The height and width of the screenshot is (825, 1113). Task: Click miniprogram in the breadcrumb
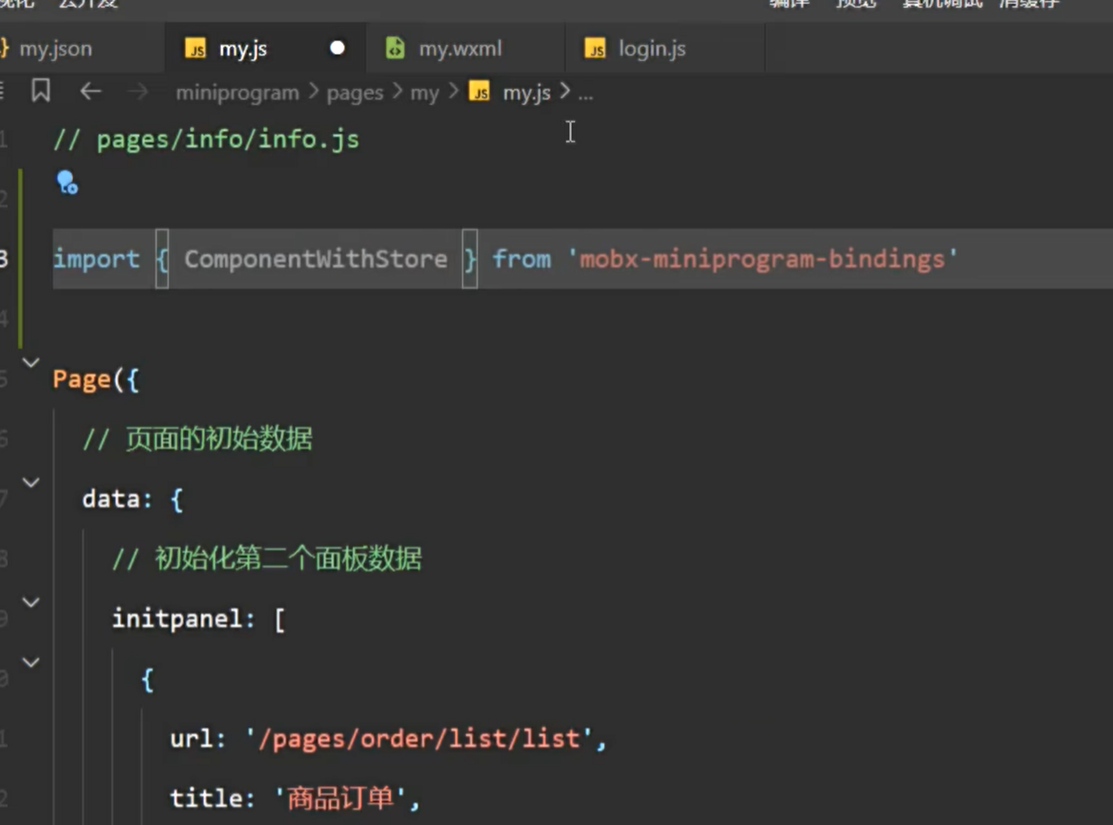click(237, 93)
